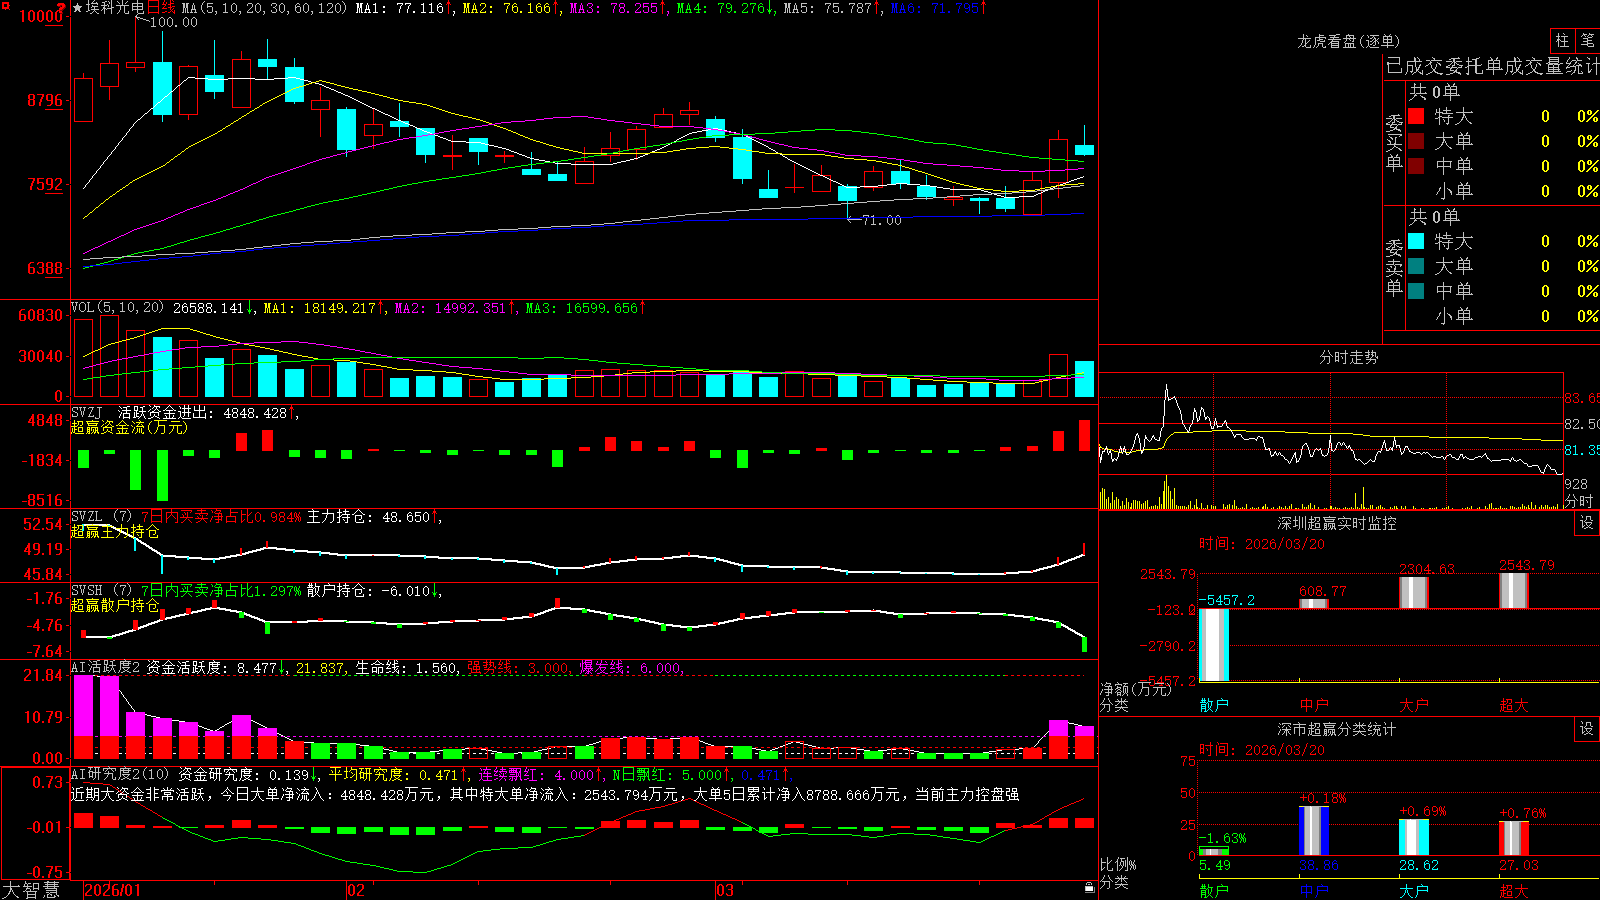Click the green 散户 bar at 5.49 percent
Image resolution: width=1600 pixels, height=900 pixels.
1214,851
